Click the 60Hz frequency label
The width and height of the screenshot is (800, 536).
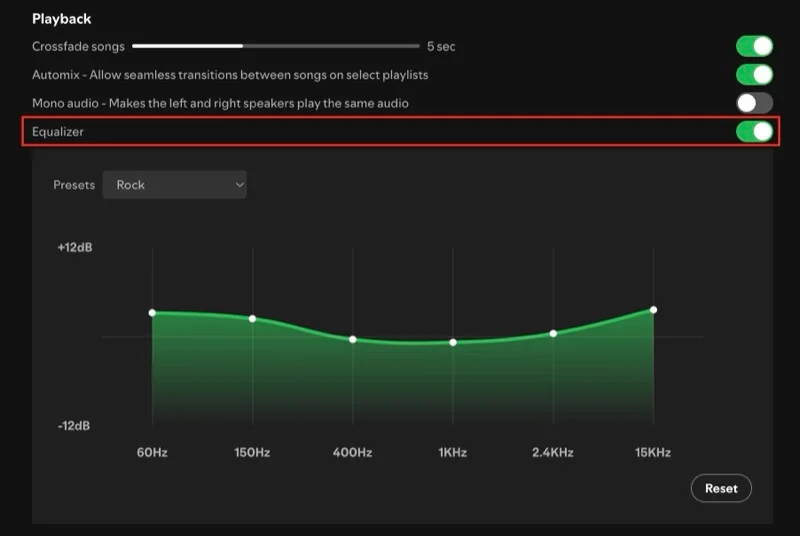tap(152, 452)
